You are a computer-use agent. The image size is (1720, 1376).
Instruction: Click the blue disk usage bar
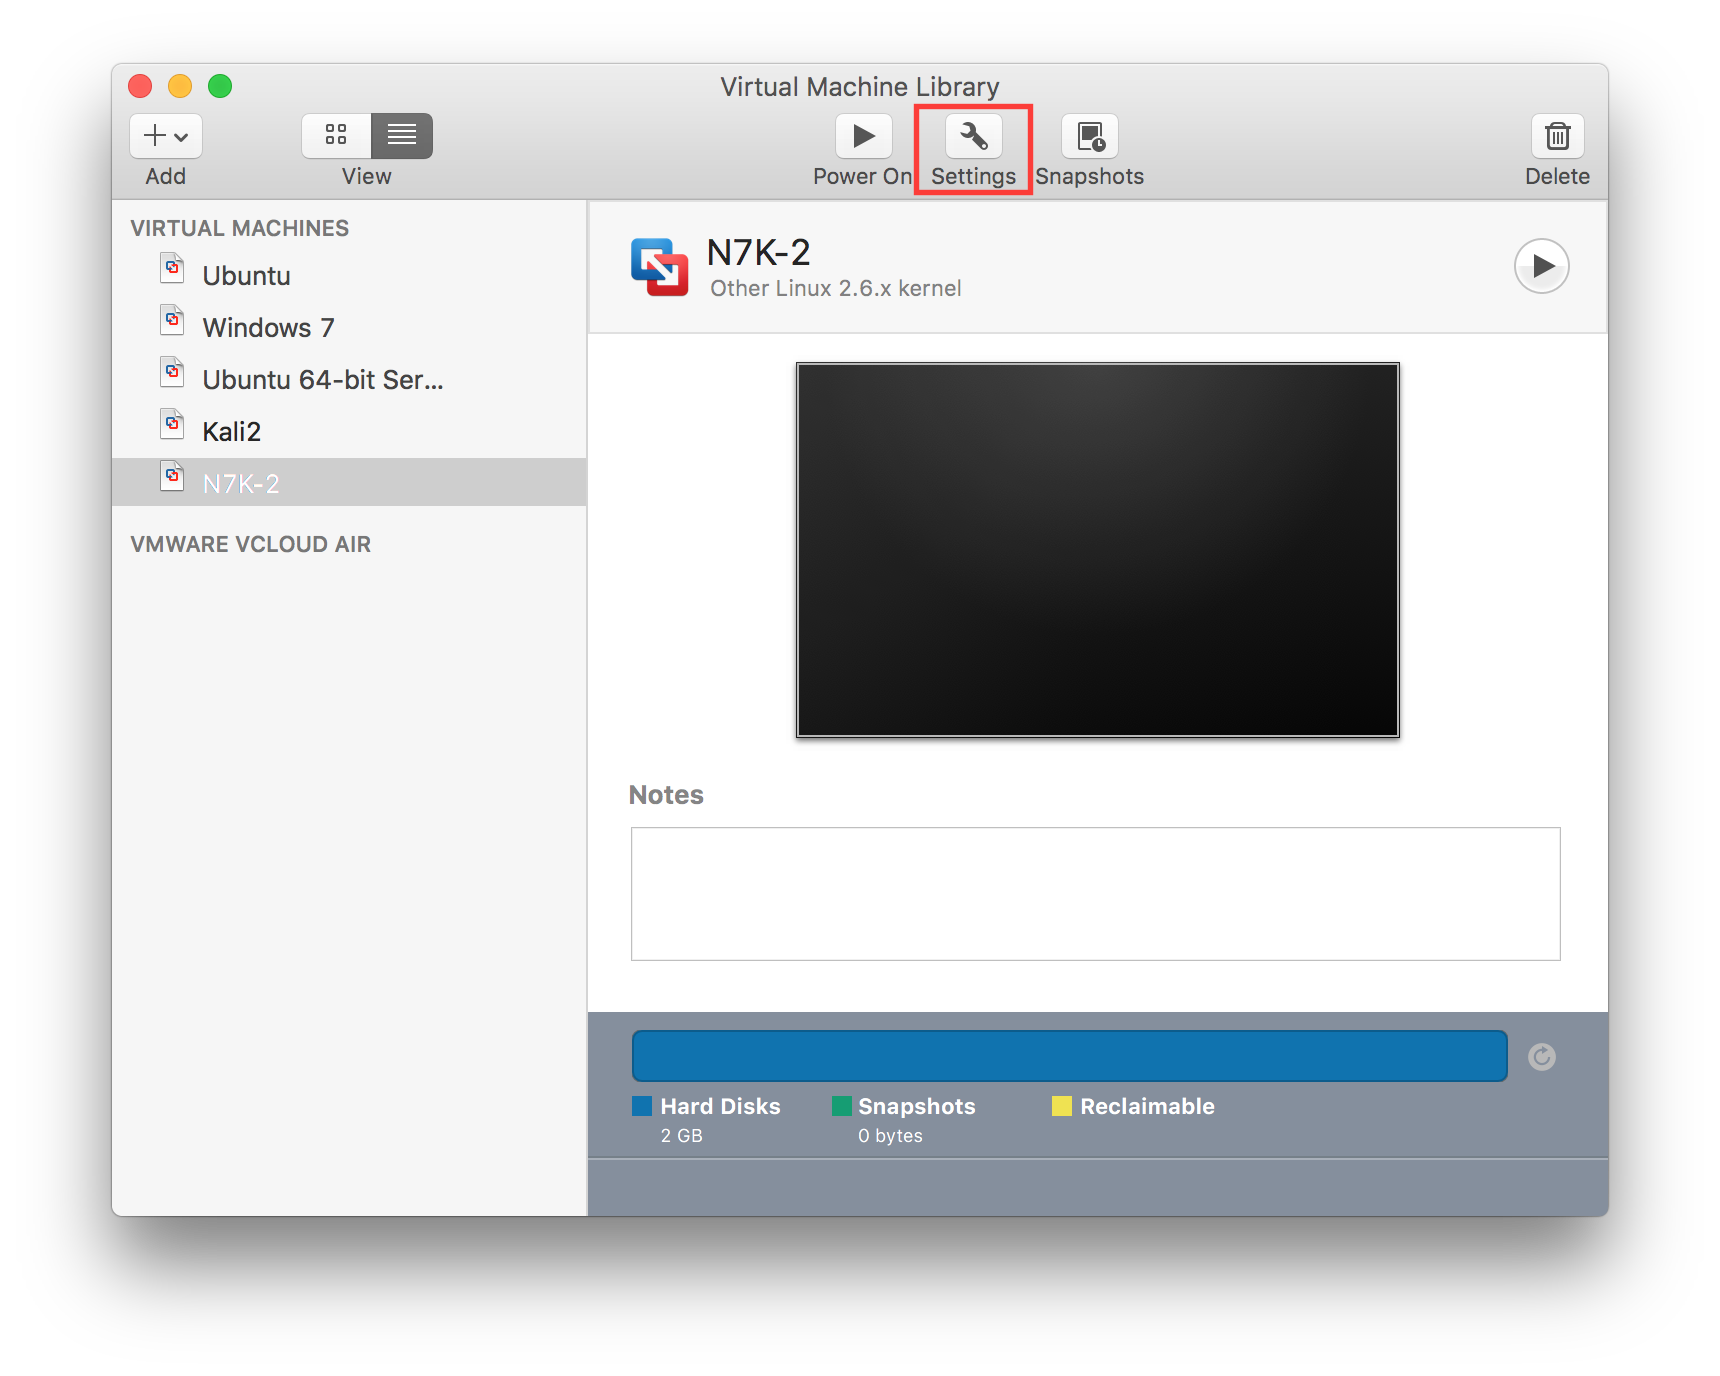coord(1070,1056)
